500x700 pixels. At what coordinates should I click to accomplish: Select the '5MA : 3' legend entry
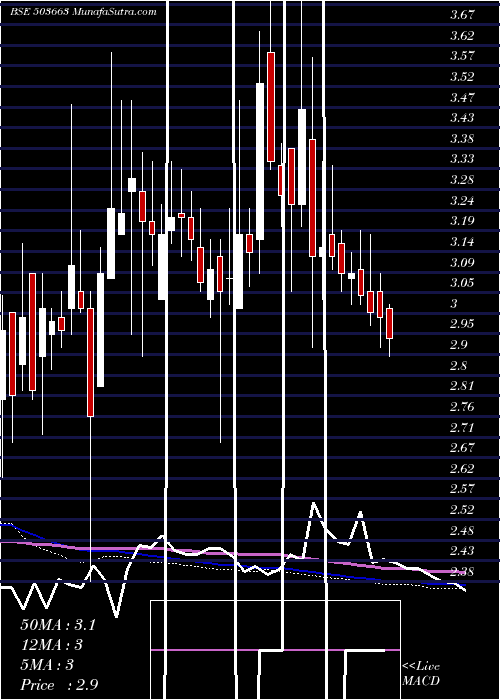(x=47, y=665)
